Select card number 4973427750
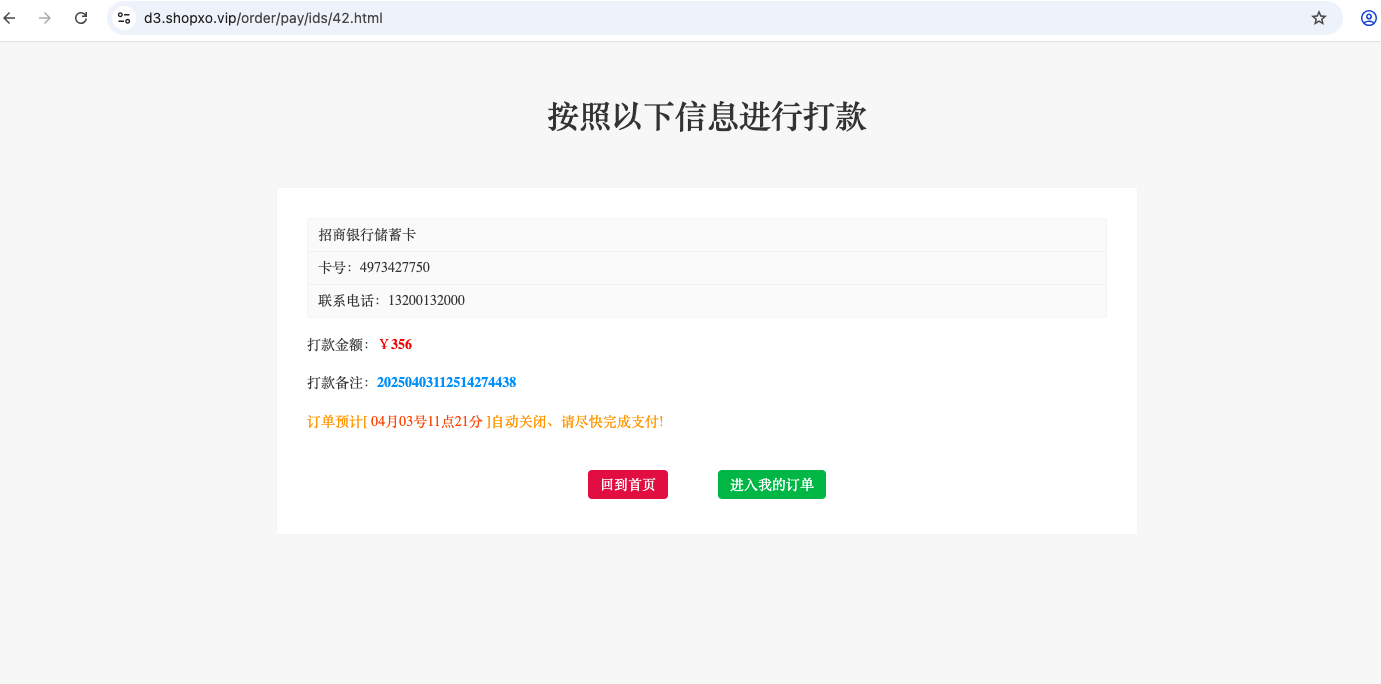Screen dimensions: 1381x684 tap(395, 267)
